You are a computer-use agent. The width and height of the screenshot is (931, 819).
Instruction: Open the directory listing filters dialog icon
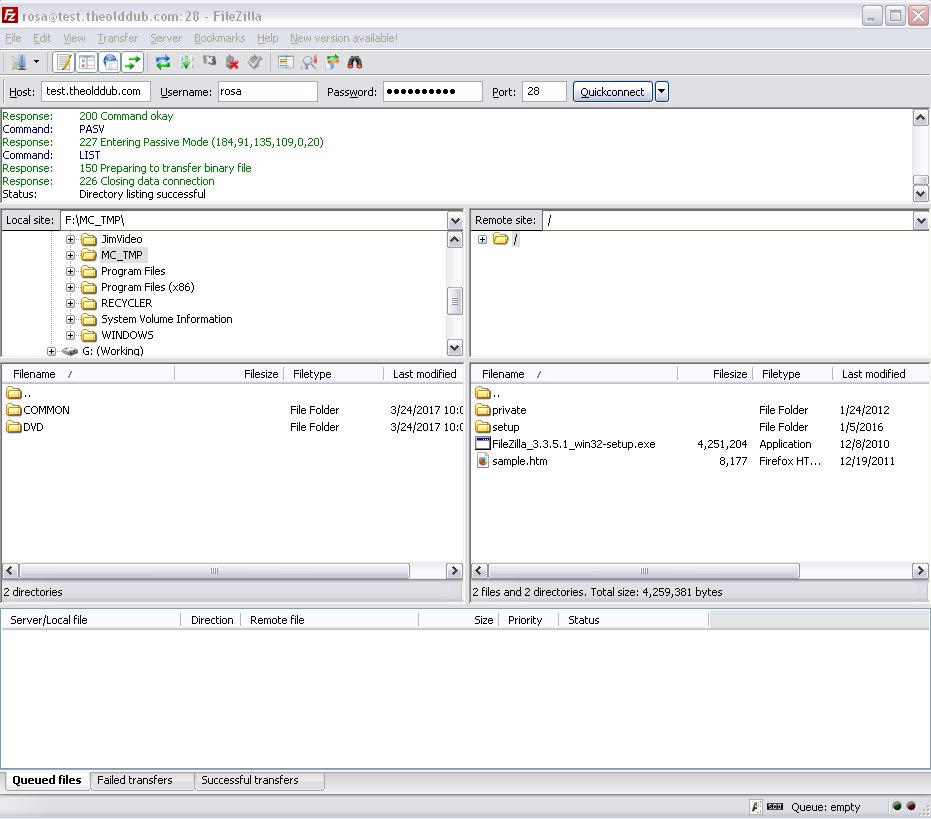(286, 62)
